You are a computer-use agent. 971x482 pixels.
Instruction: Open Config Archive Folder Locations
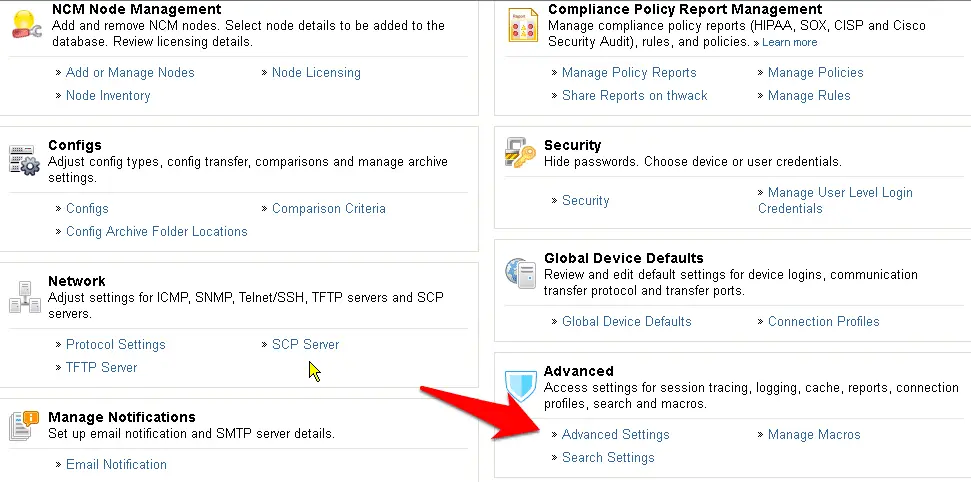157,232
